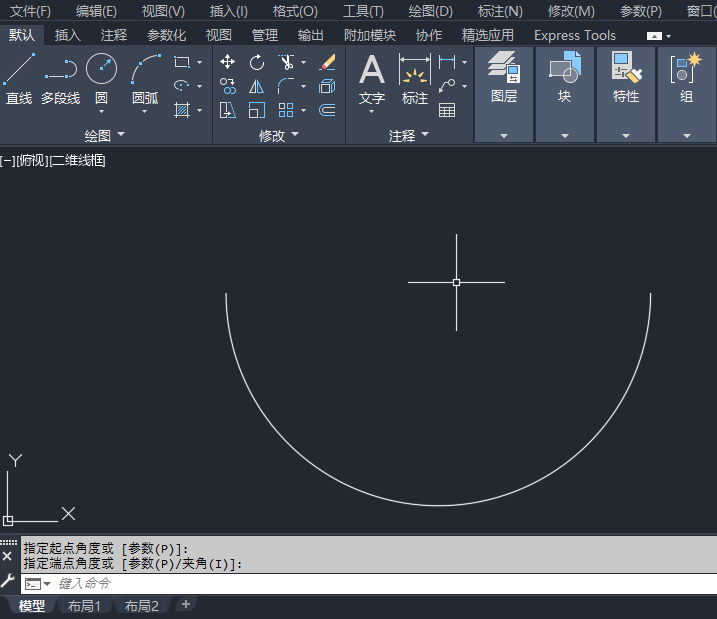Switch to the 插入 ribbon tab
717x619 pixels.
(x=67, y=35)
